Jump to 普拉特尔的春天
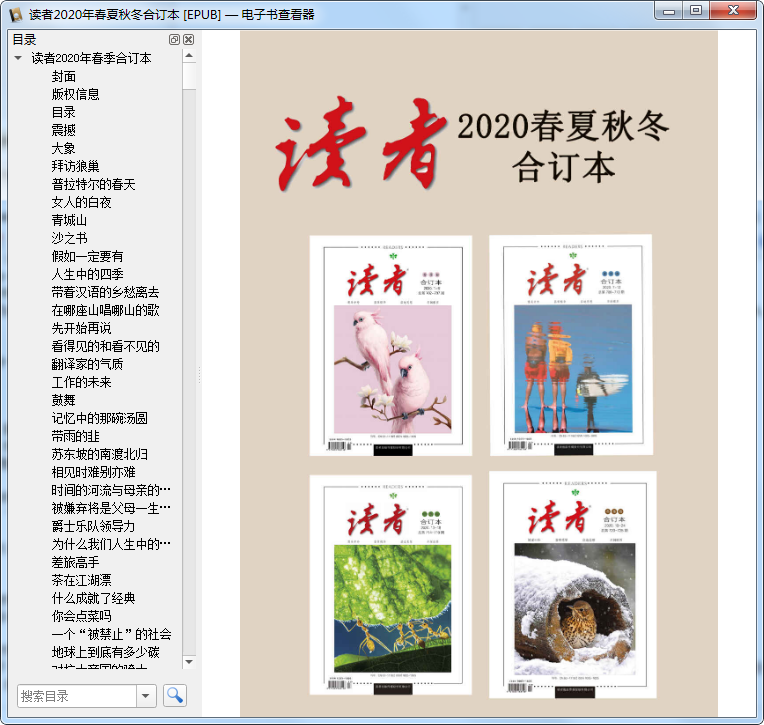The width and height of the screenshot is (764, 725). click(94, 184)
